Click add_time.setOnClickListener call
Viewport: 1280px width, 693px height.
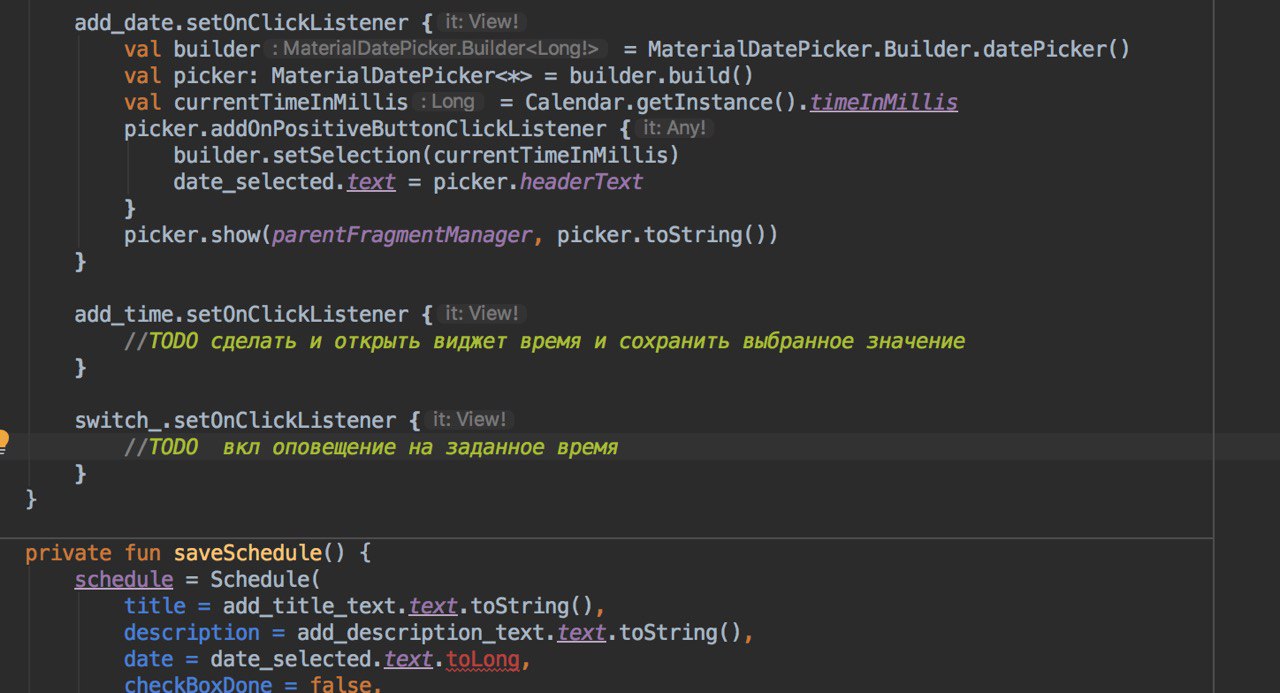241,315
